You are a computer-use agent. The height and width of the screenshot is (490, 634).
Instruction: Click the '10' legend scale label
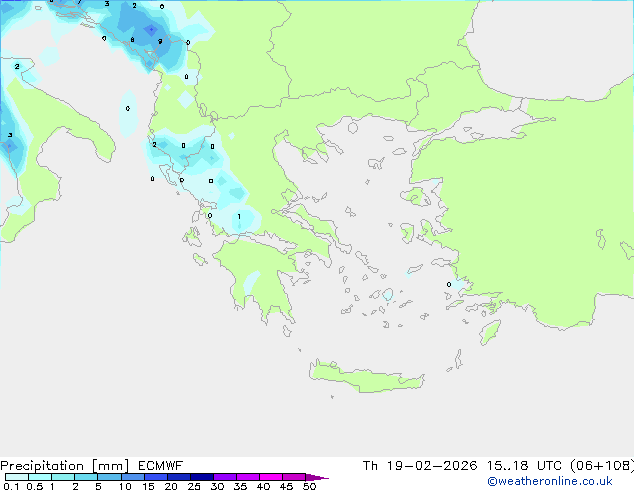tap(125, 486)
